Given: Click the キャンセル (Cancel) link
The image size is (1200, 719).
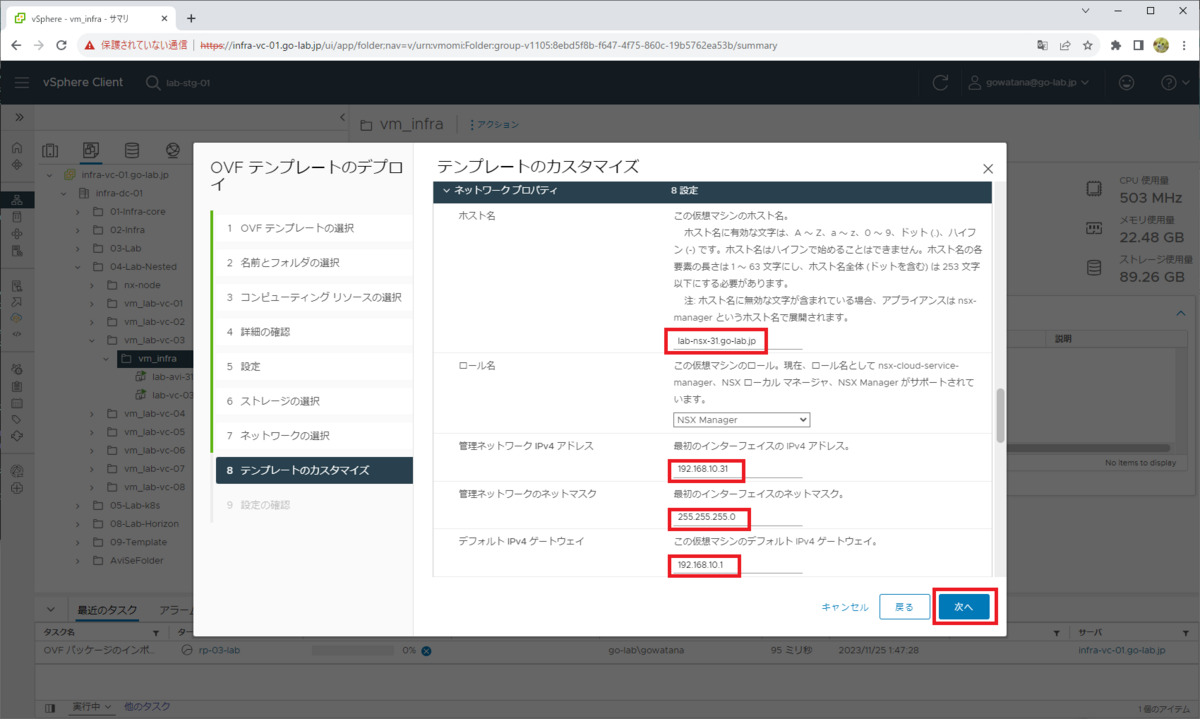Looking at the screenshot, I should point(845,607).
